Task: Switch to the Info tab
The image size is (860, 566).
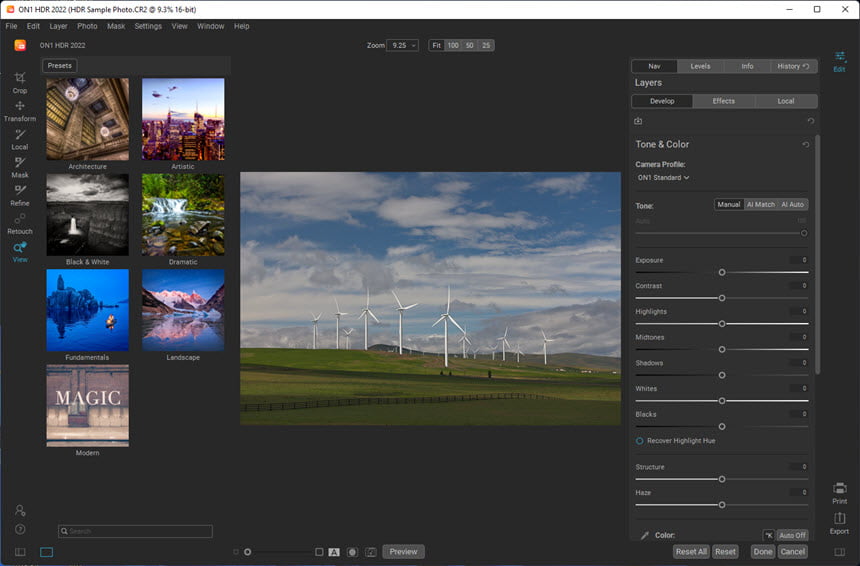Action: 747,66
